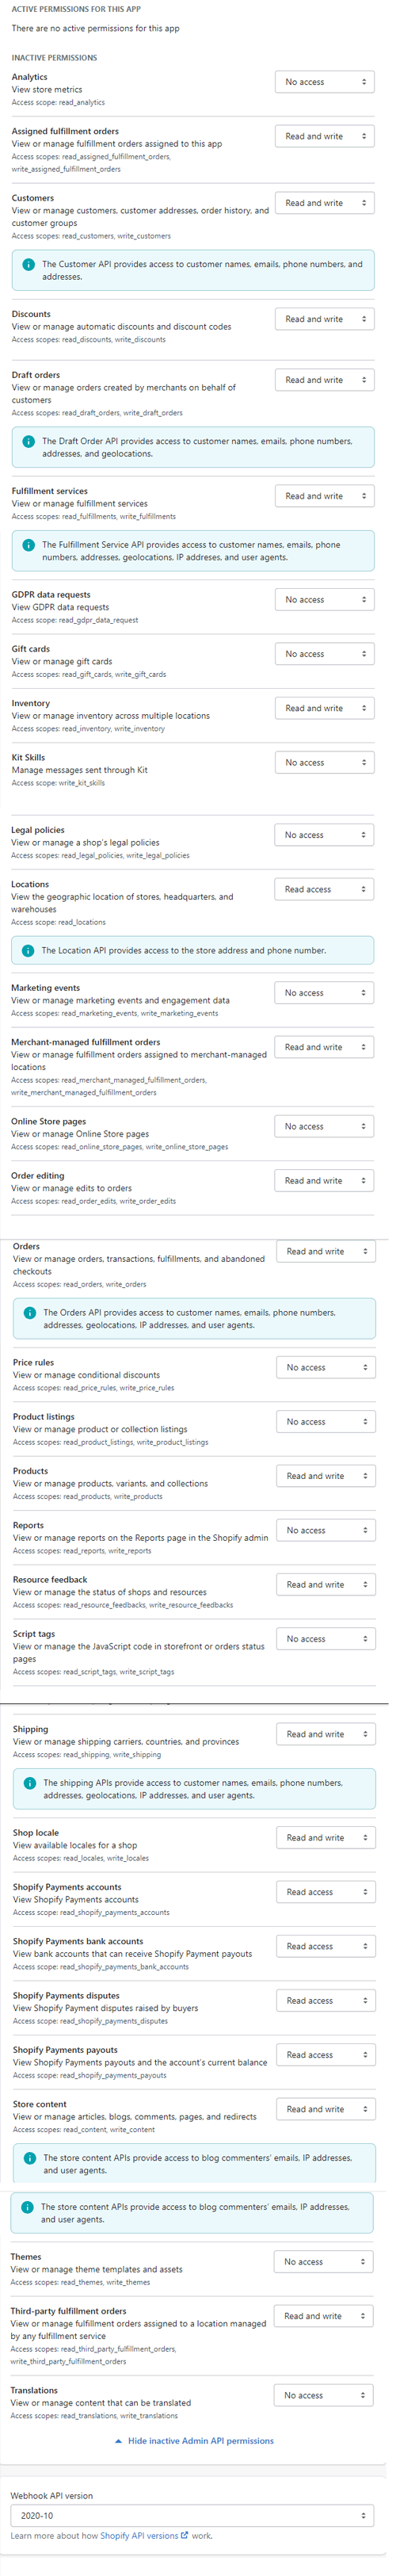The image size is (396, 2576).
Task: Click info icon in Draft Order API banner
Action: coord(29,441)
